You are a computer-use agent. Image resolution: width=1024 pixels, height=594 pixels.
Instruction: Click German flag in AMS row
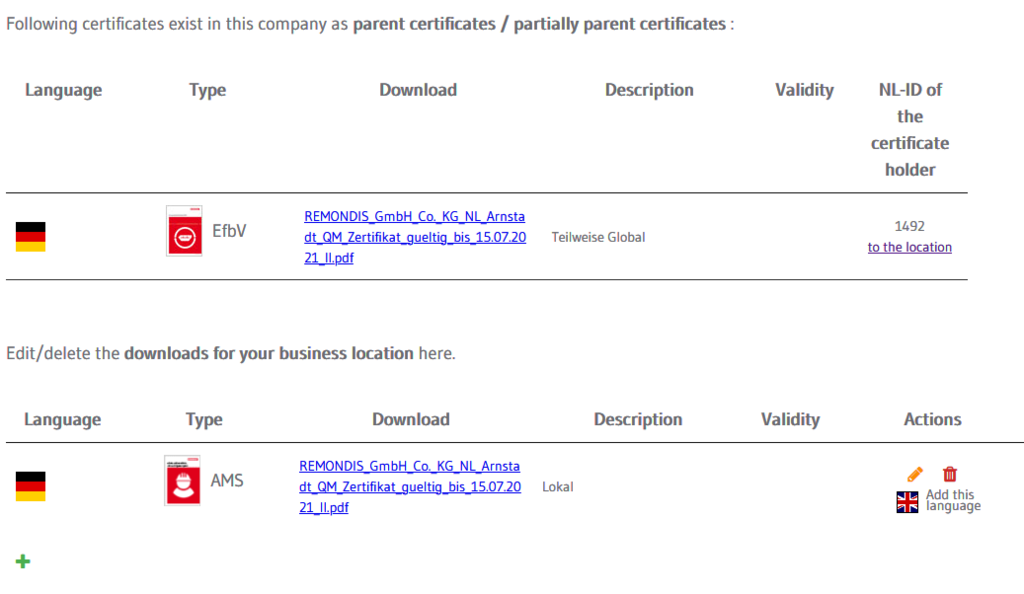click(31, 486)
